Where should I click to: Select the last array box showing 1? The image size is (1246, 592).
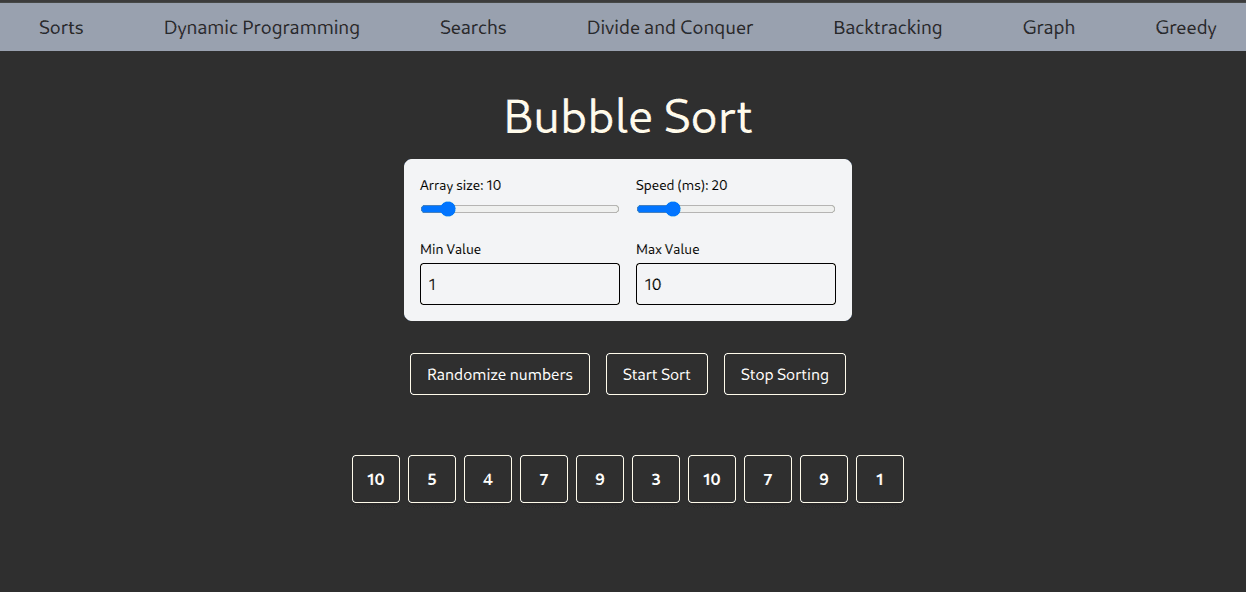(880, 479)
